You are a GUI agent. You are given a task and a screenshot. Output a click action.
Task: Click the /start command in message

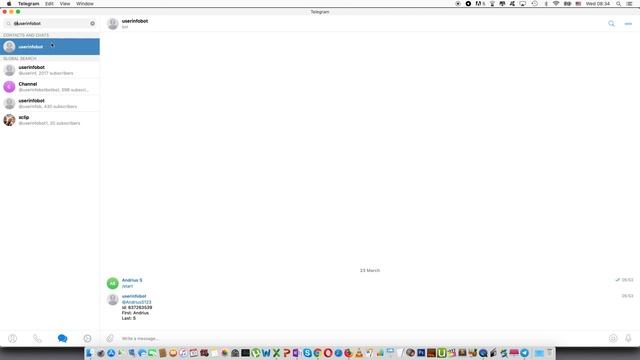pyautogui.click(x=127, y=286)
